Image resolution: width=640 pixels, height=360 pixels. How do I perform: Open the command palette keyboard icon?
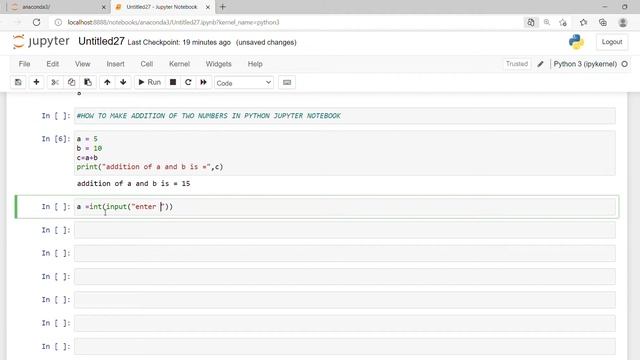point(287,82)
